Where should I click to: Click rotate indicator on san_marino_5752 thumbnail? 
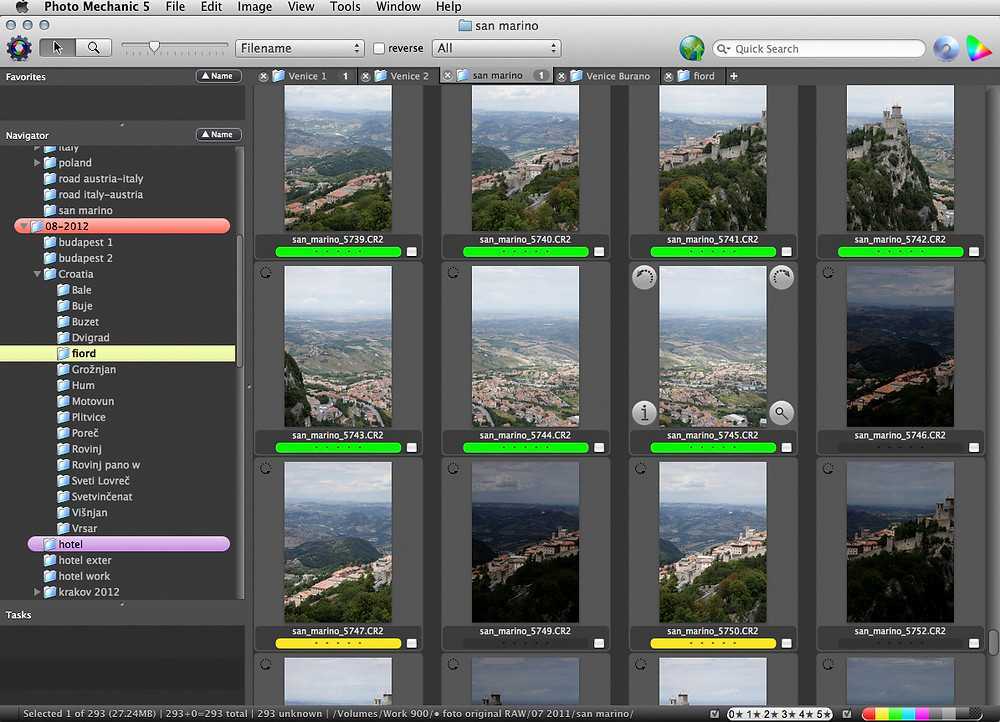828,469
